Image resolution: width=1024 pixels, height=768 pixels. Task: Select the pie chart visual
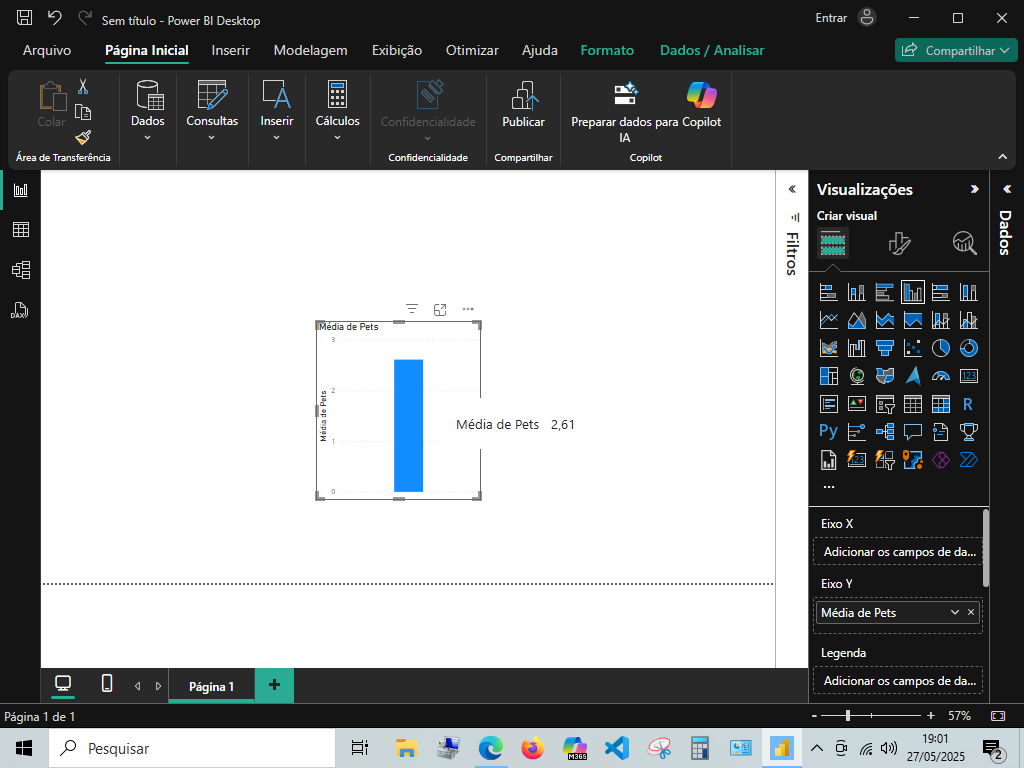coord(940,348)
